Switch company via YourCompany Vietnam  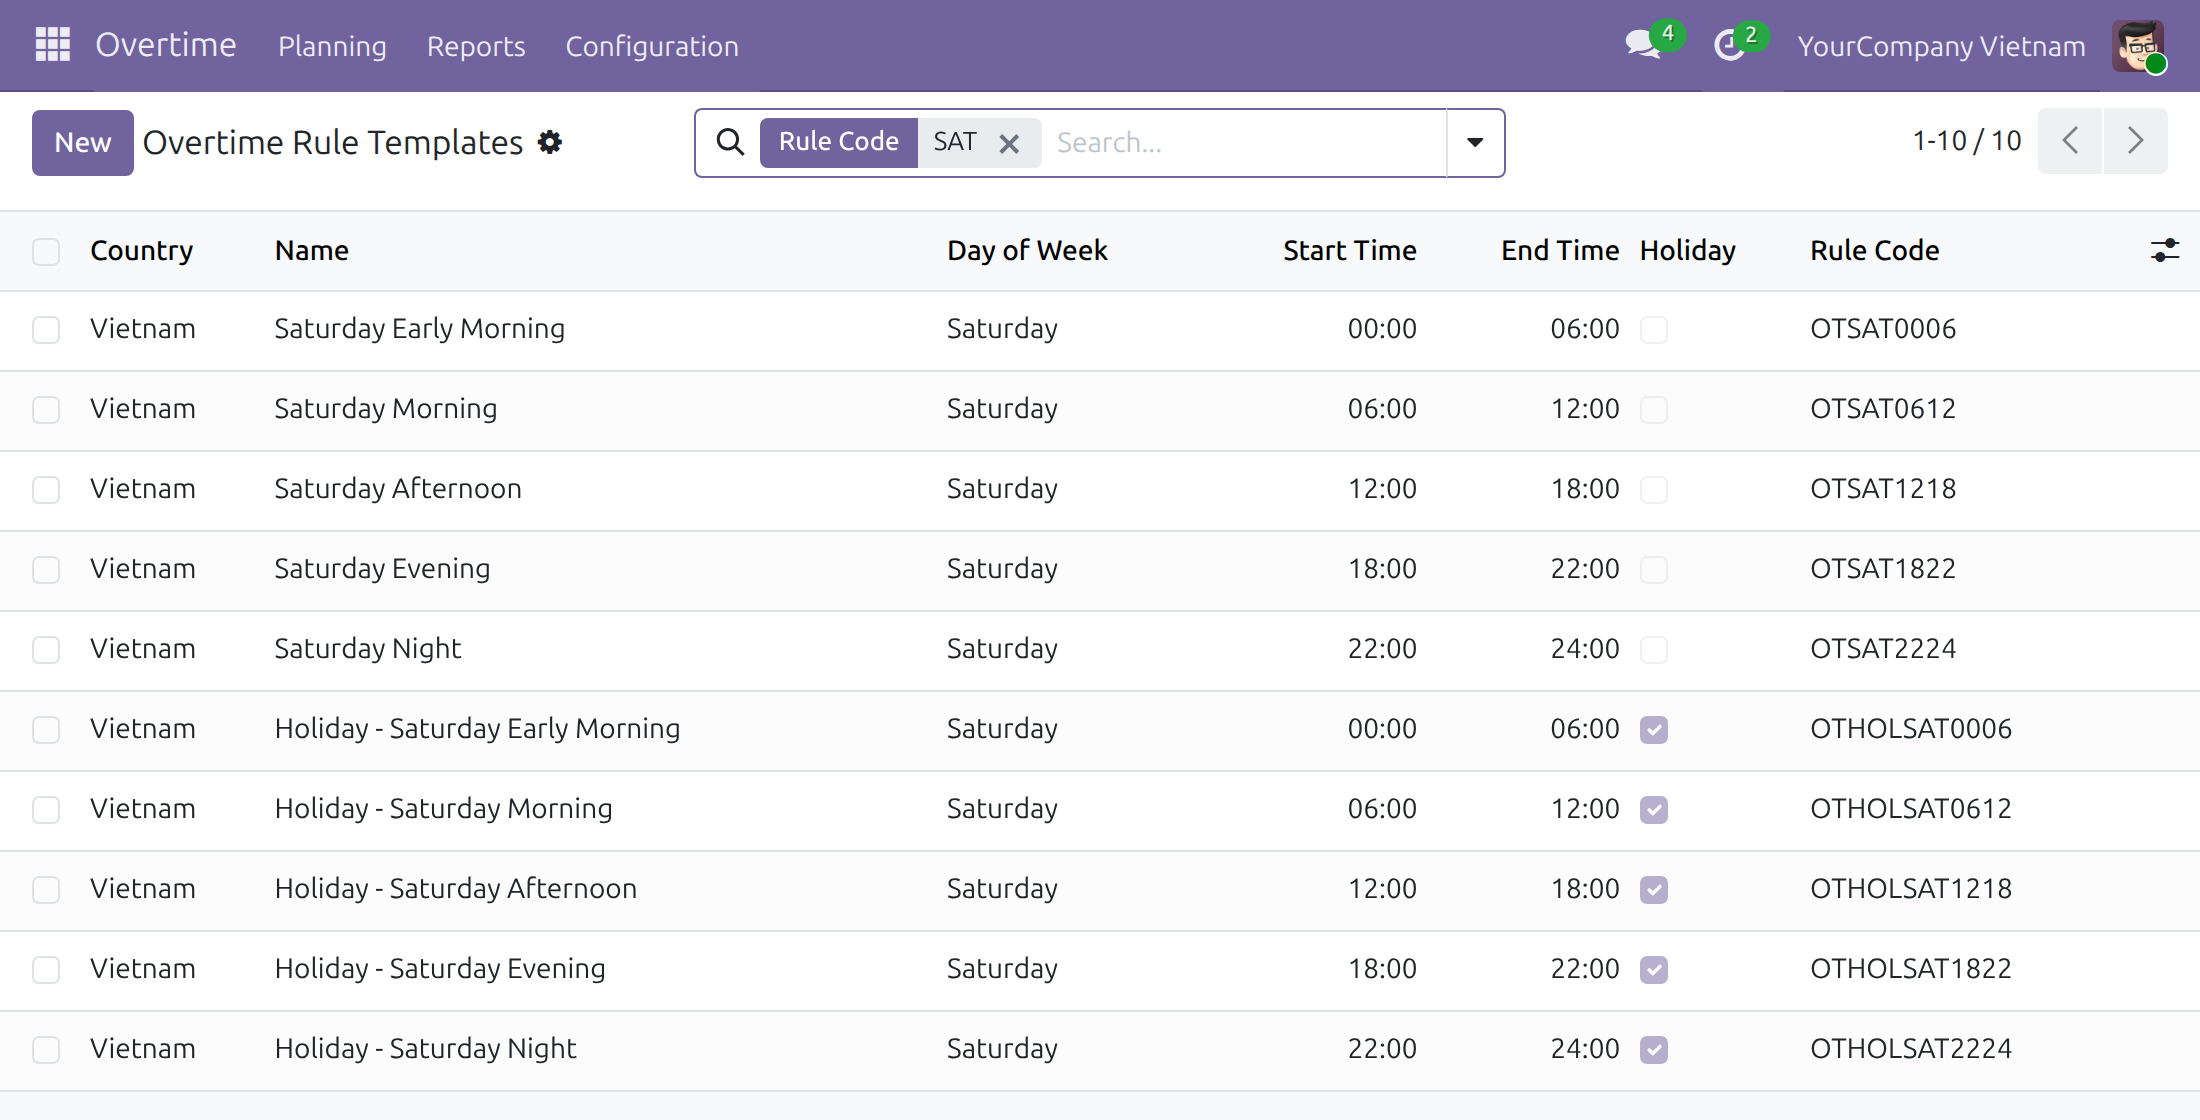pos(1941,46)
